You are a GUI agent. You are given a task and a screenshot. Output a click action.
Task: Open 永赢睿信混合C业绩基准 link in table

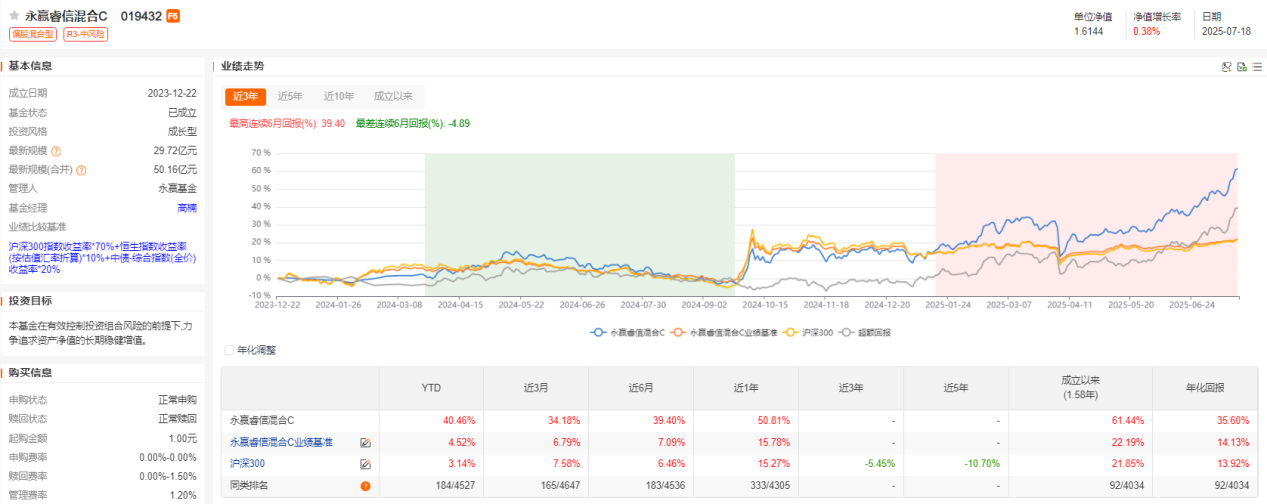[281, 442]
